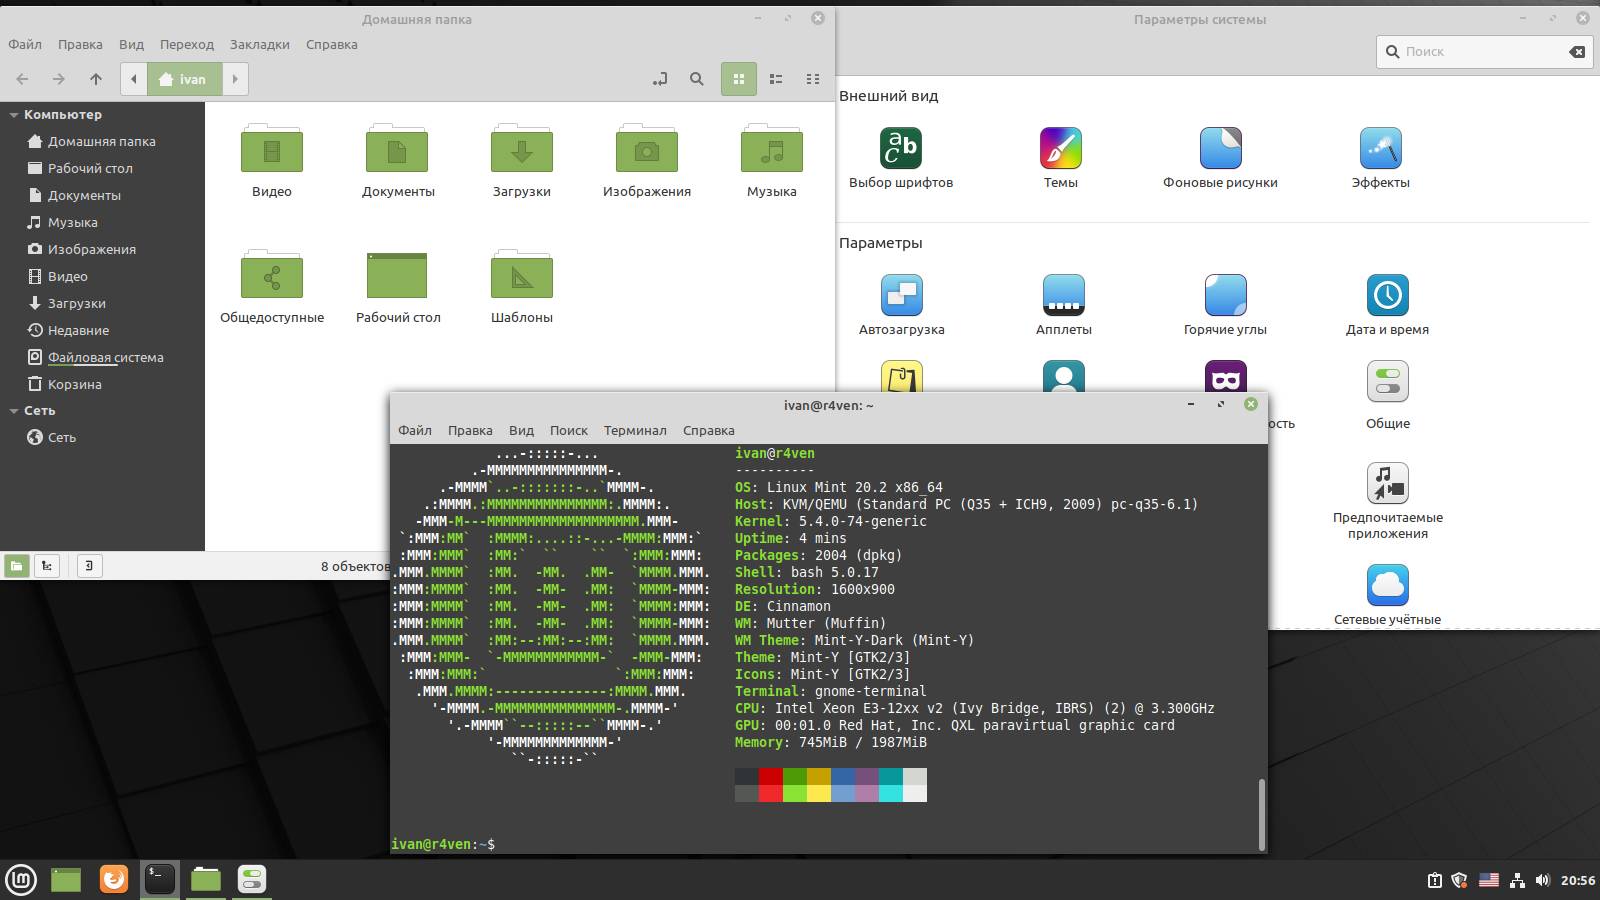
Task: Collapse the Сеть sidebar section
Action: coord(14,411)
